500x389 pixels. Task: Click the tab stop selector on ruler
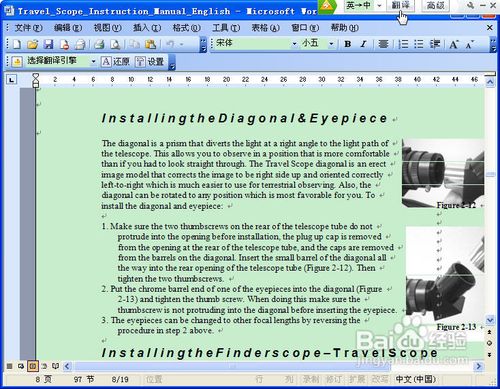tap(12, 80)
